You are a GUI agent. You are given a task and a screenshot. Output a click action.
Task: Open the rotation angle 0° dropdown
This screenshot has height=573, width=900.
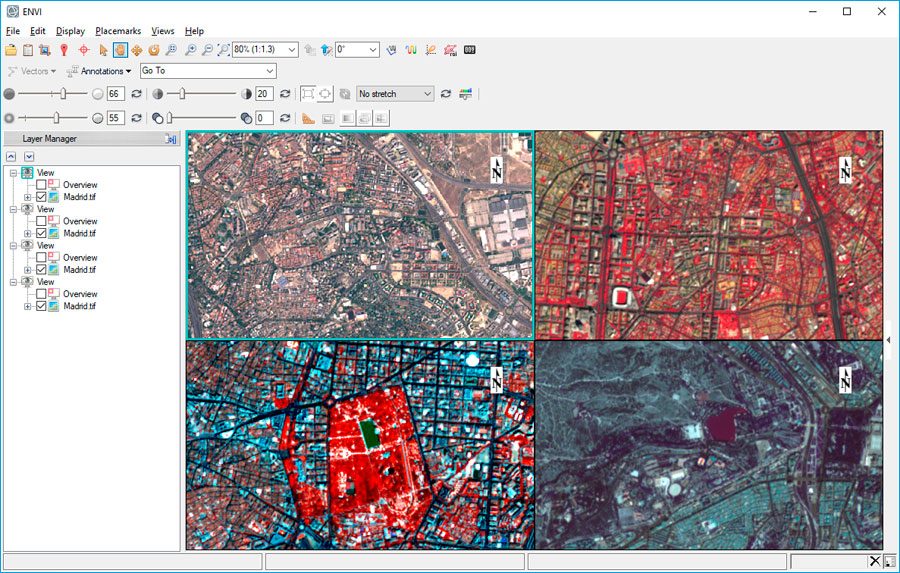point(373,50)
